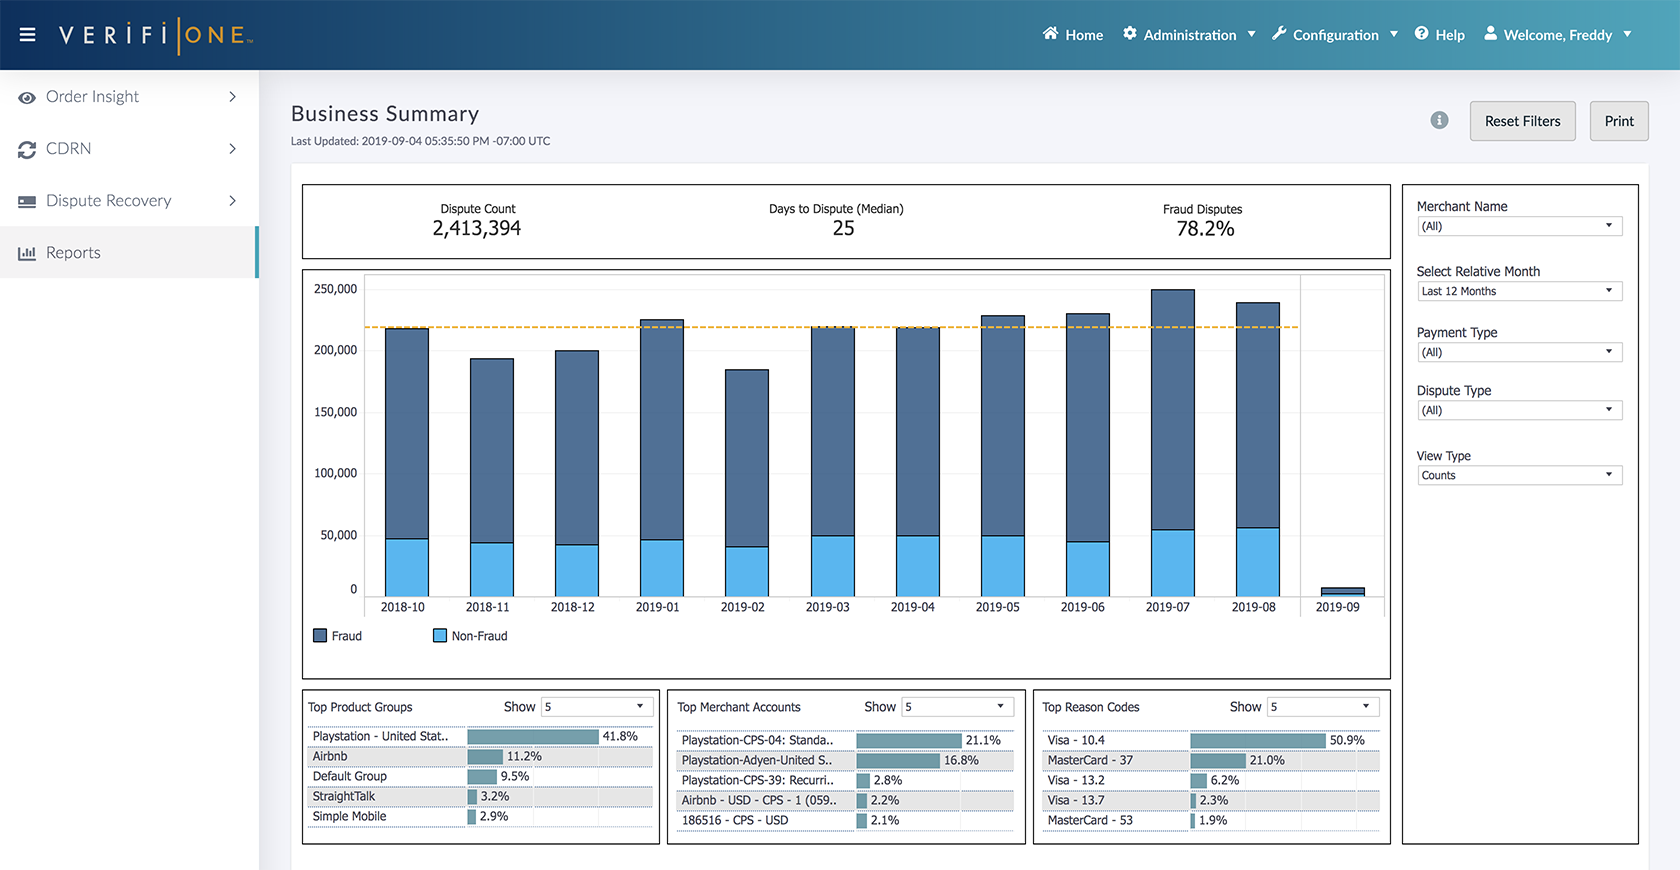Click the Home house icon
This screenshot has width=1680, height=870.
point(1050,34)
